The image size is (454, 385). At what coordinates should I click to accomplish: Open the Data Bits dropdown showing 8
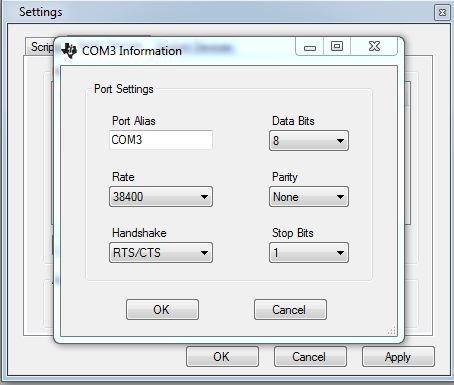click(x=309, y=140)
